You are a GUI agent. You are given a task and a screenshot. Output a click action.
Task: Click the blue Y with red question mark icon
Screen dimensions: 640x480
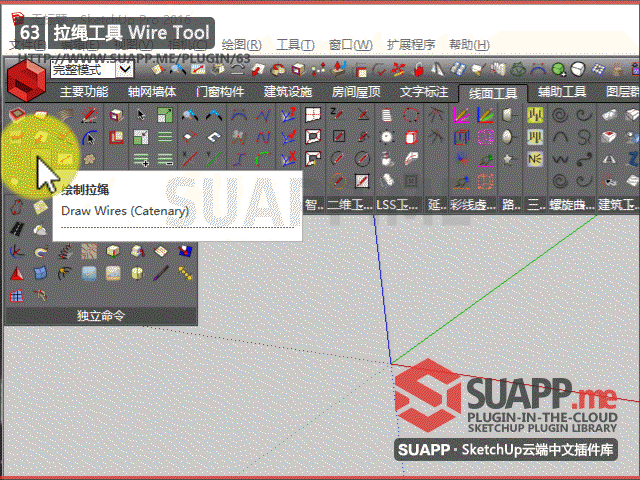pos(289,115)
